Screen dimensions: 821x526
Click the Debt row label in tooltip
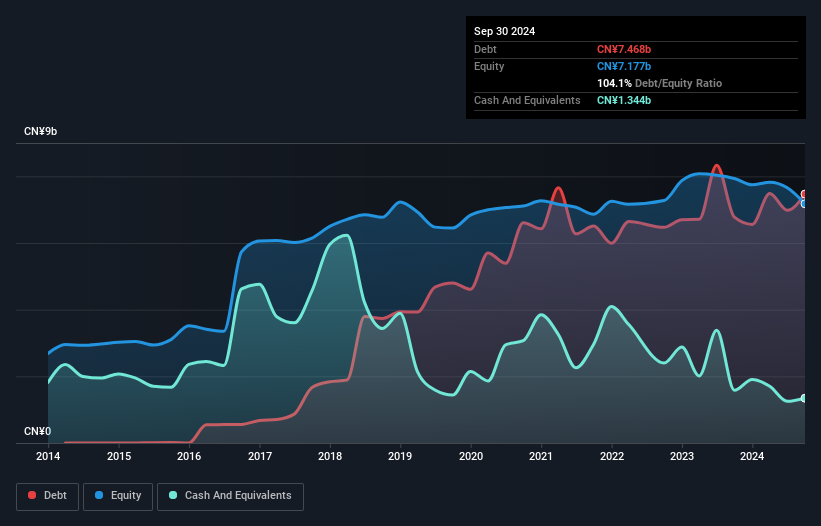pyautogui.click(x=485, y=49)
